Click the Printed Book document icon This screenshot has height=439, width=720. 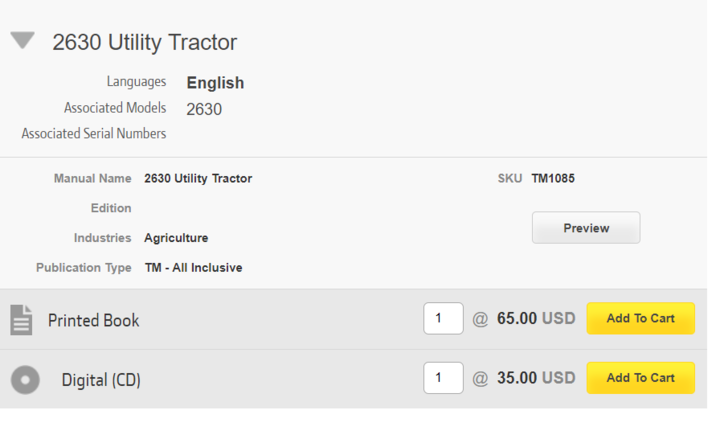click(x=21, y=320)
